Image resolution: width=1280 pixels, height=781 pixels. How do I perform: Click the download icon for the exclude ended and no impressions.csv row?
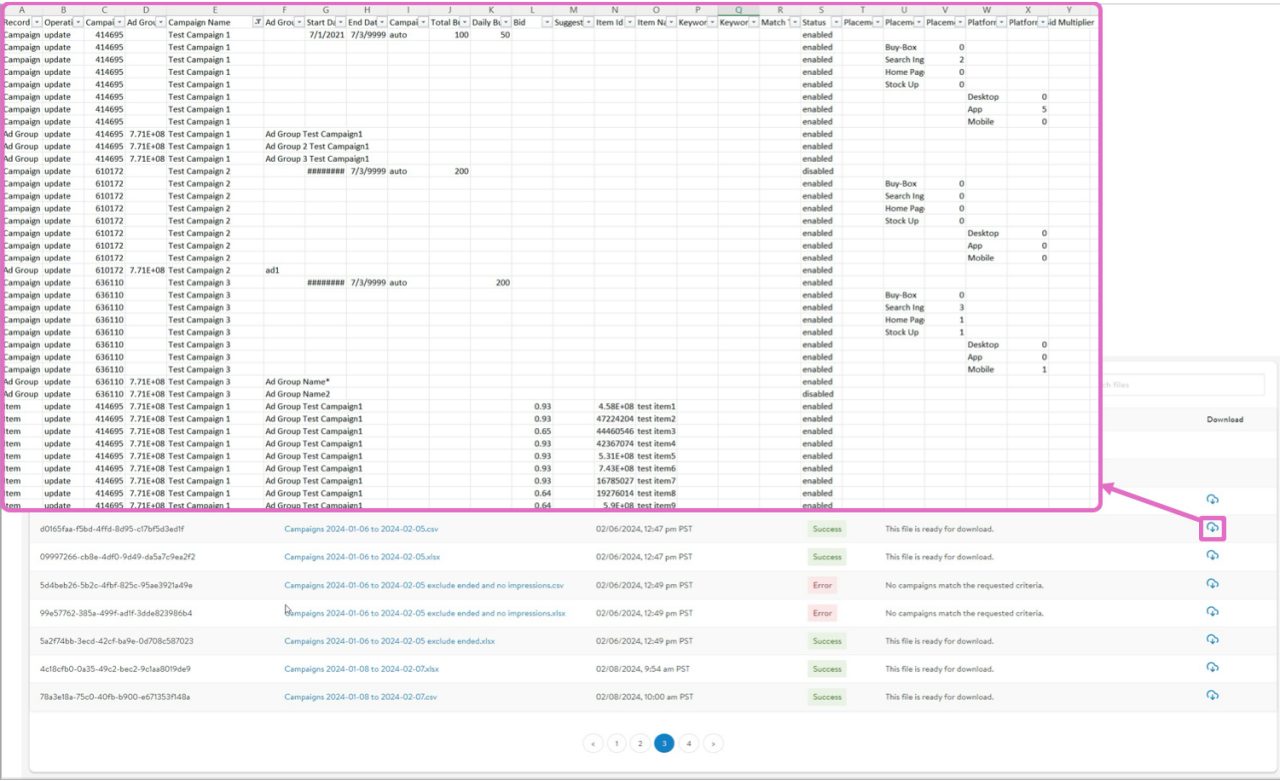1212,585
